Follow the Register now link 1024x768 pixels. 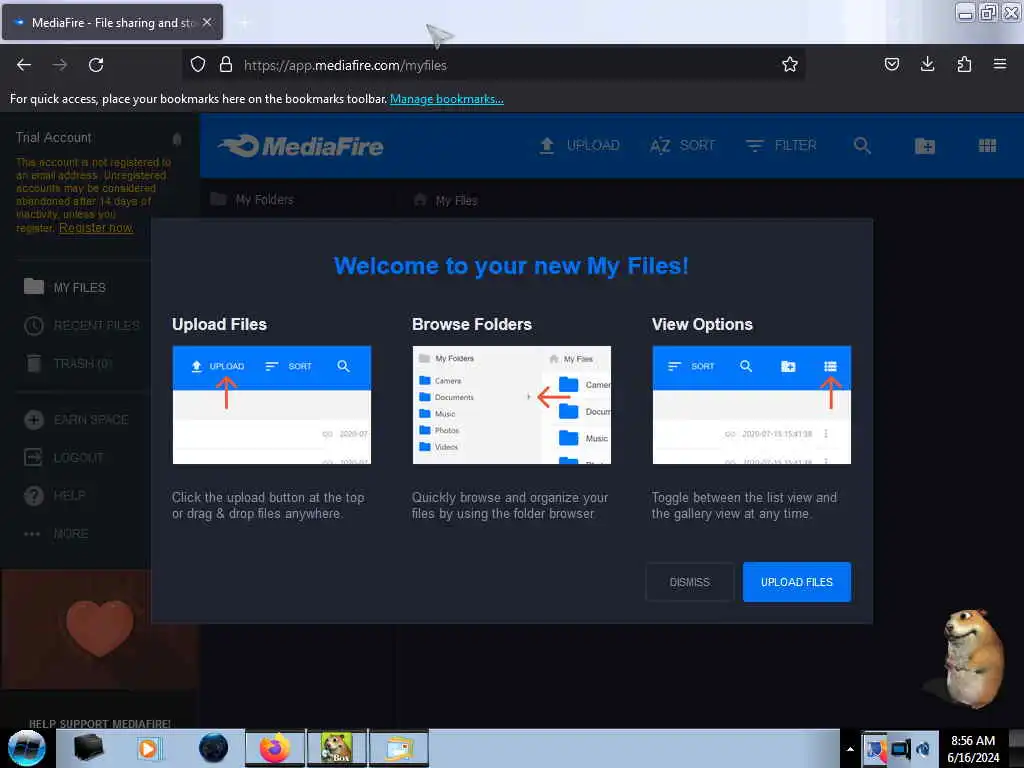click(x=96, y=228)
